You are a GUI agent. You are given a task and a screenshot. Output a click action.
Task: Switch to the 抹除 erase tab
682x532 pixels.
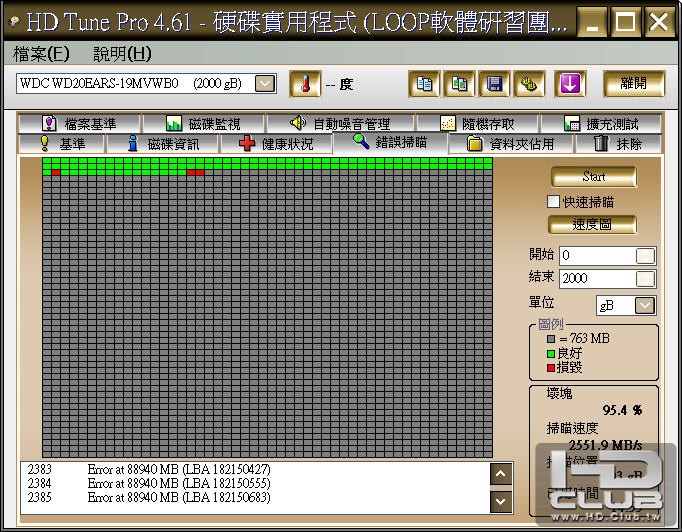(618, 144)
